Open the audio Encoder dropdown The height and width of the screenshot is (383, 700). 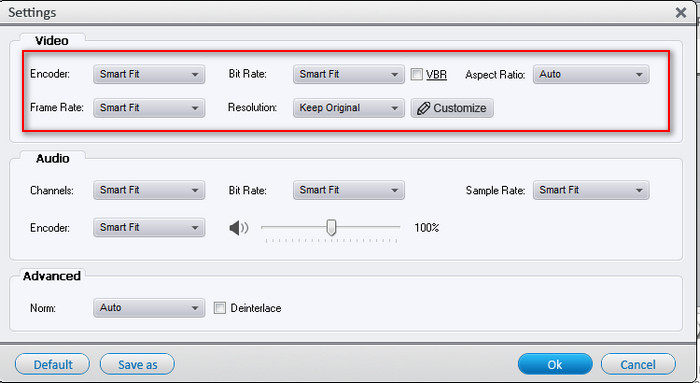[x=149, y=228]
